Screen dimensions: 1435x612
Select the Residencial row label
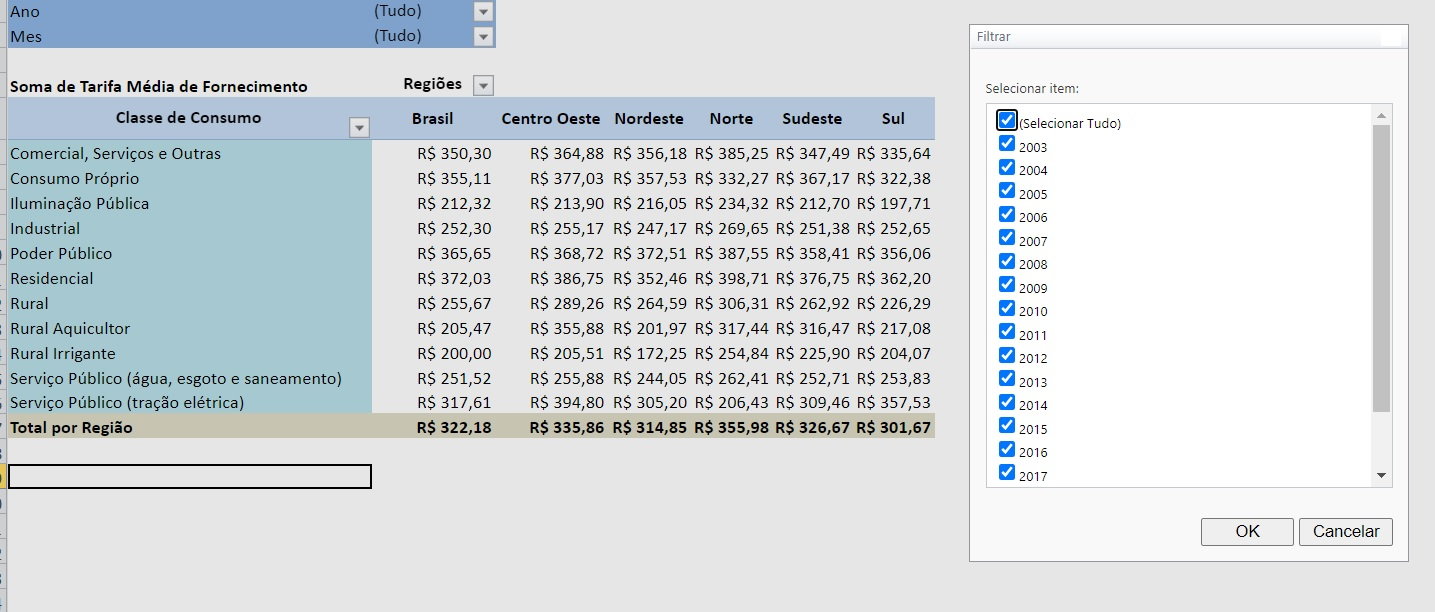point(52,279)
